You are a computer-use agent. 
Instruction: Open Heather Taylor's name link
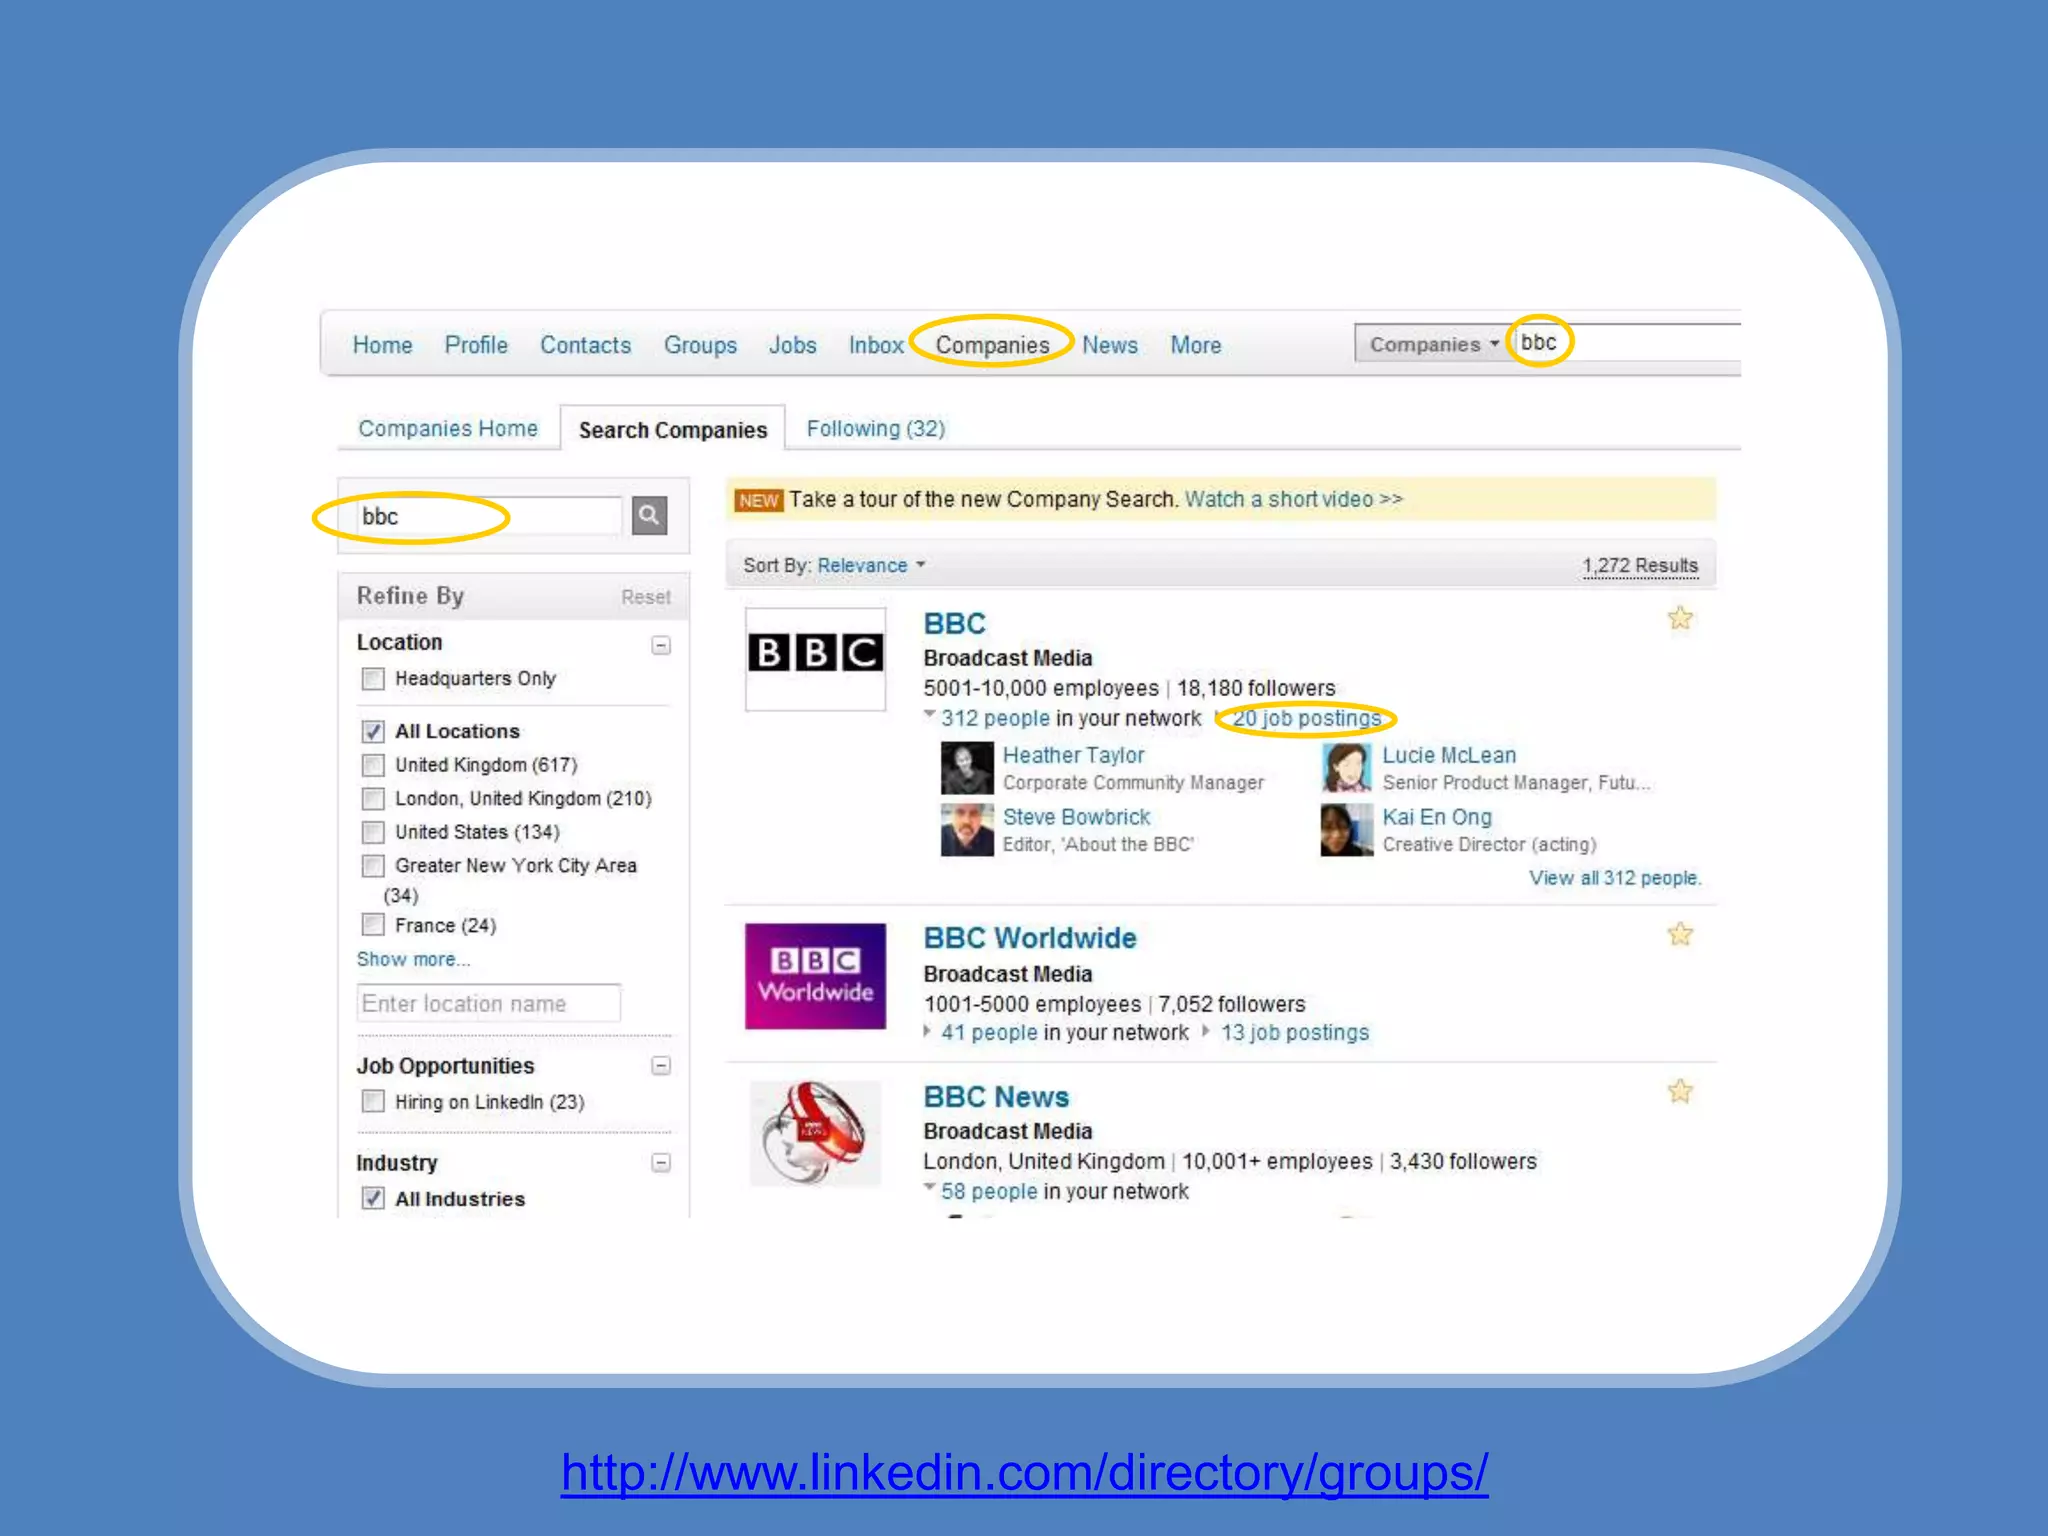1073,755
